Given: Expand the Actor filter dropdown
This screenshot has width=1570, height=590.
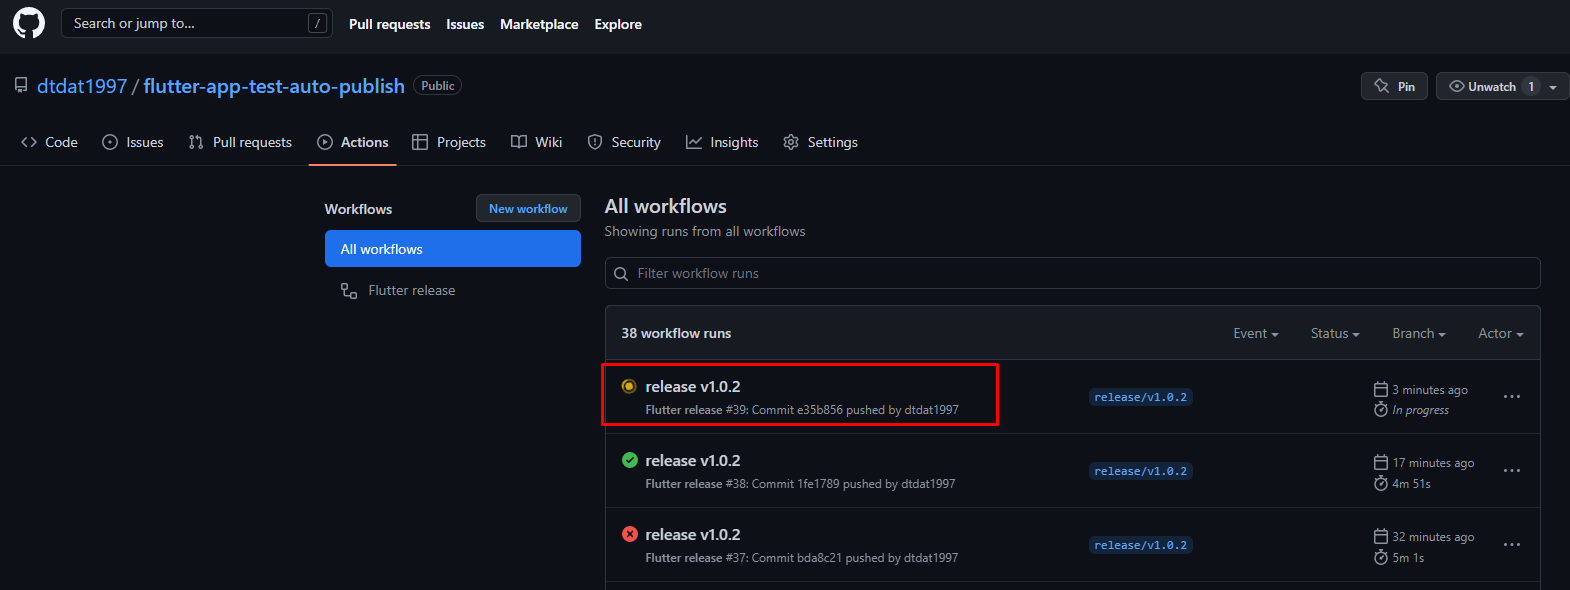Looking at the screenshot, I should coord(1501,334).
